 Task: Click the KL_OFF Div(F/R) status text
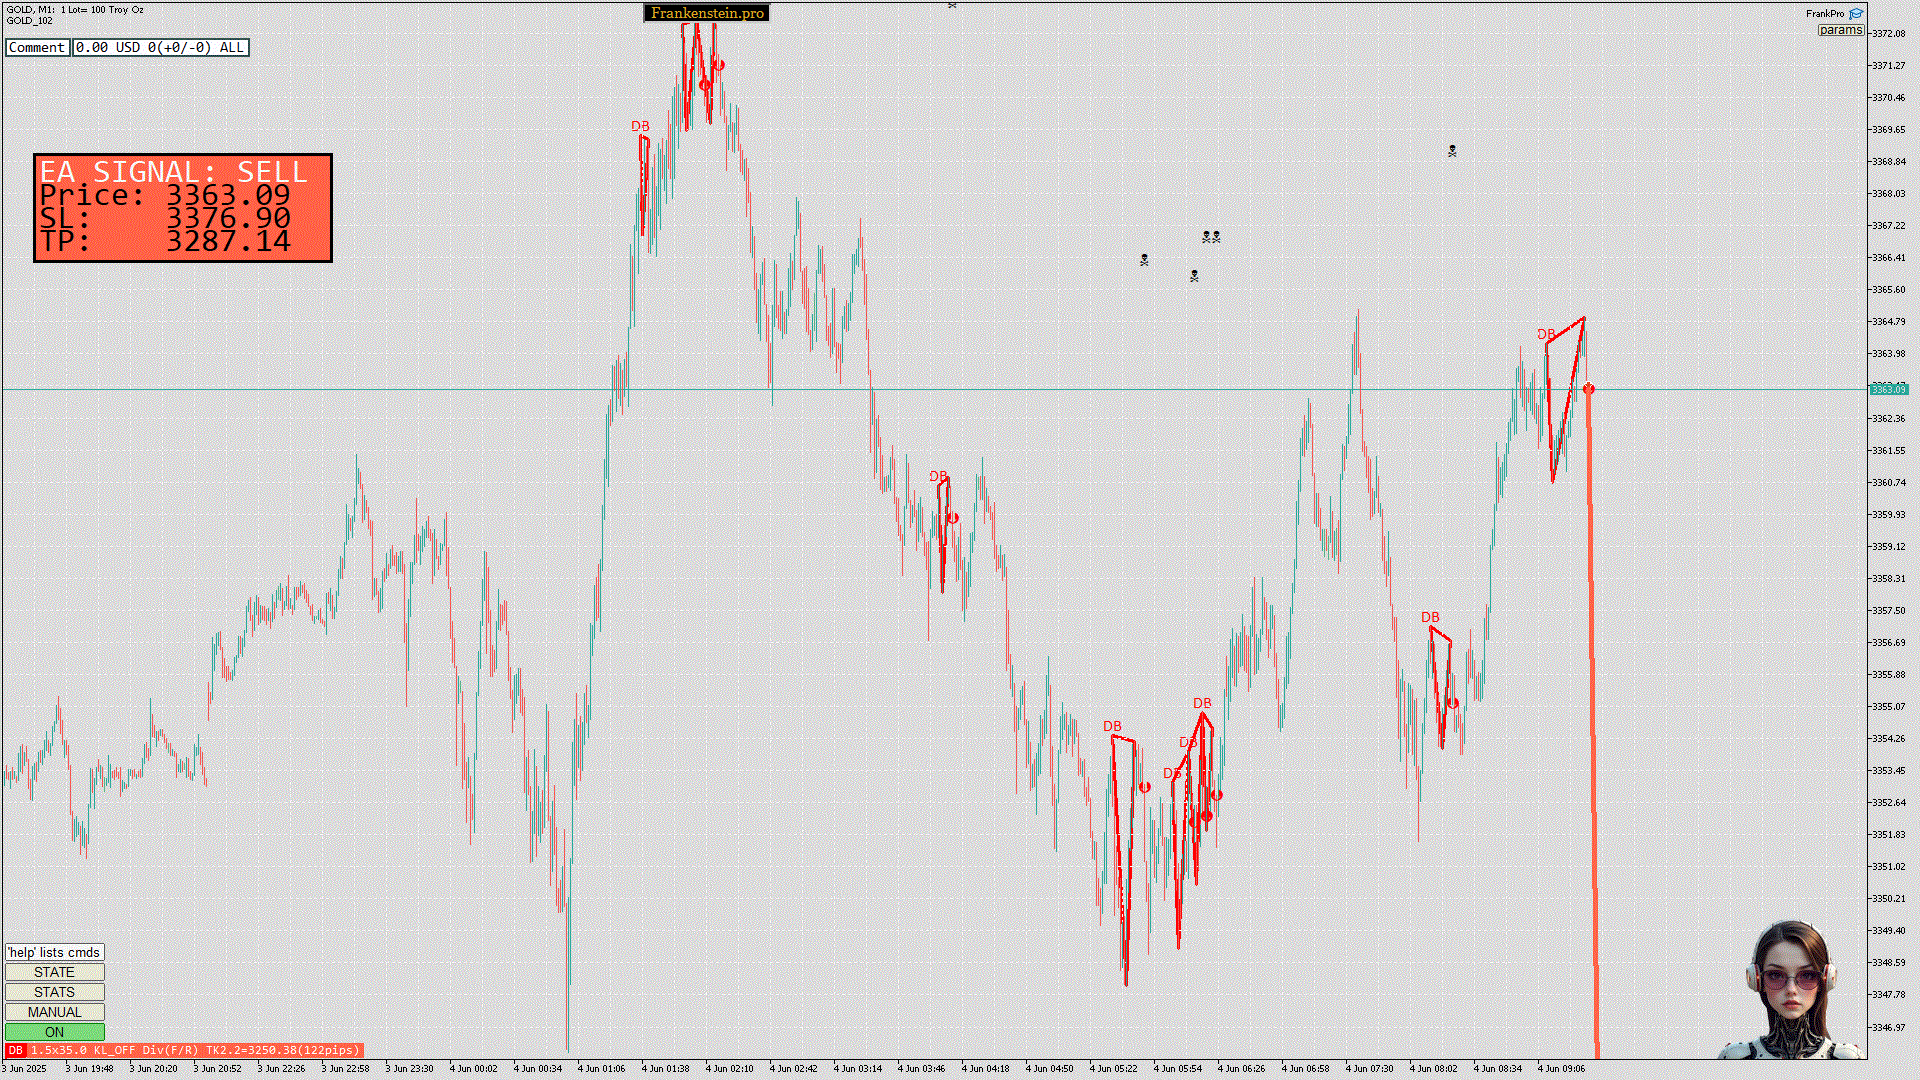146,1050
